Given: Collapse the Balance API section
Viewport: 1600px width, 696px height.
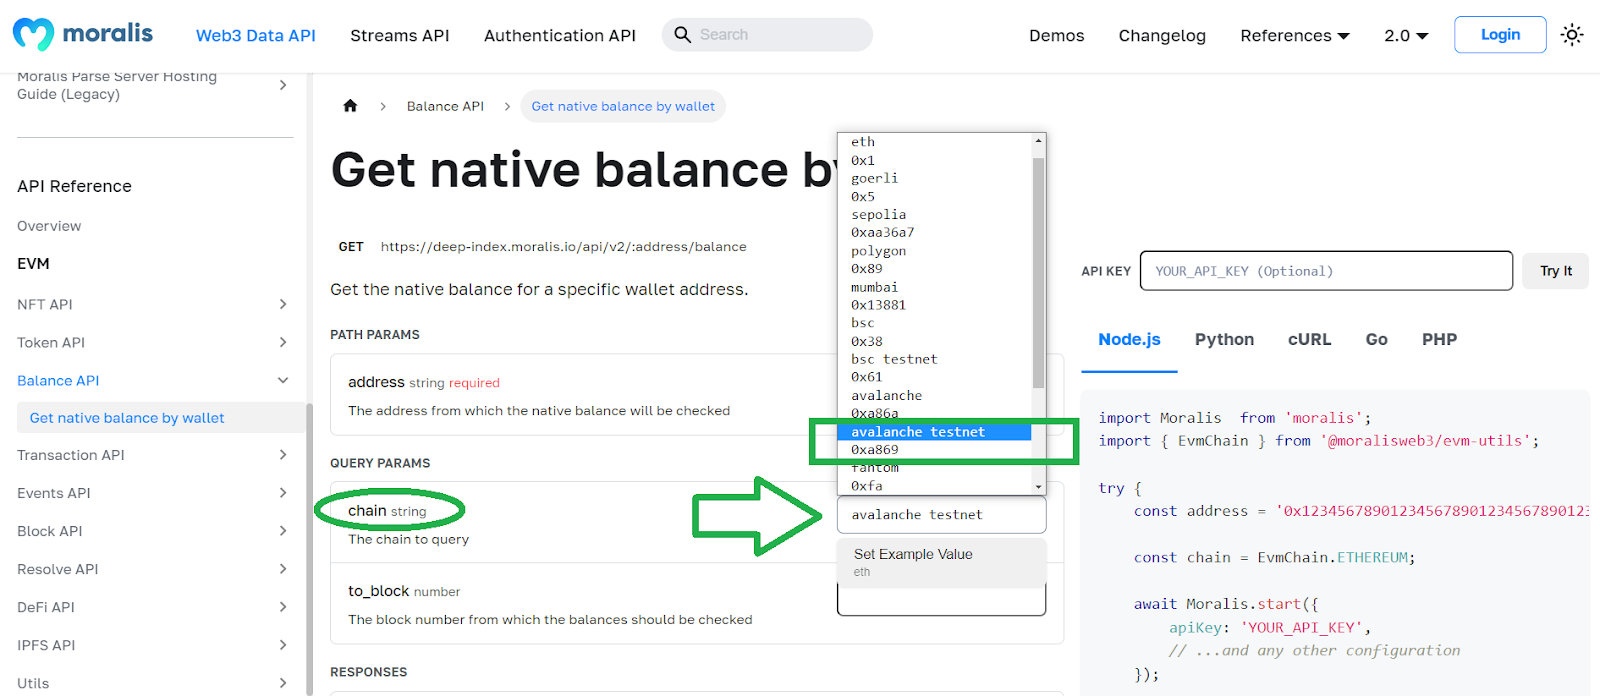Looking at the screenshot, I should pyautogui.click(x=283, y=380).
